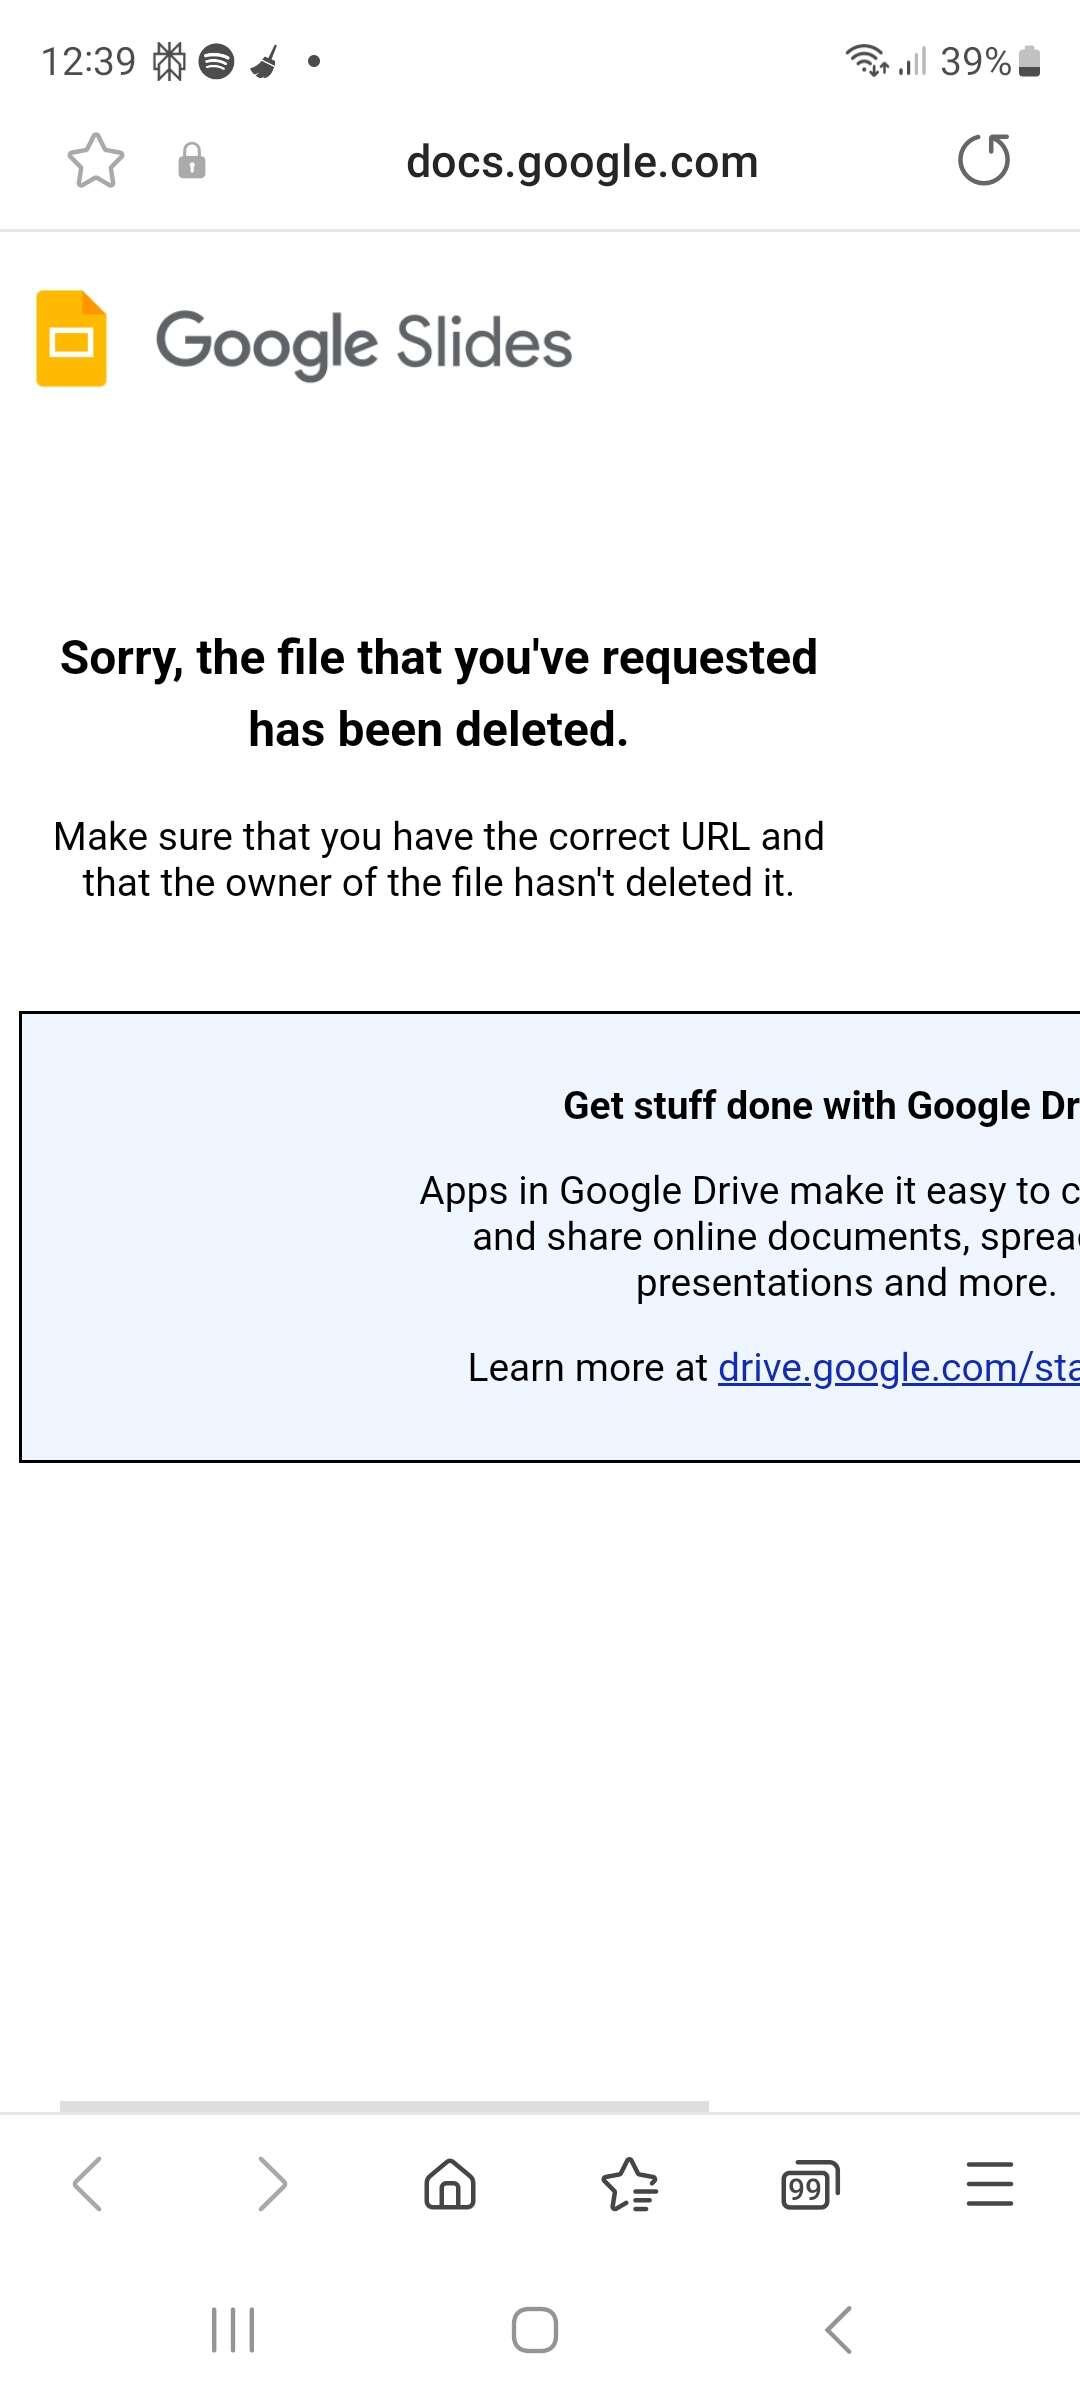This screenshot has height=2400, width=1080.
Task: Tap the Android home button
Action: pyautogui.click(x=535, y=2330)
